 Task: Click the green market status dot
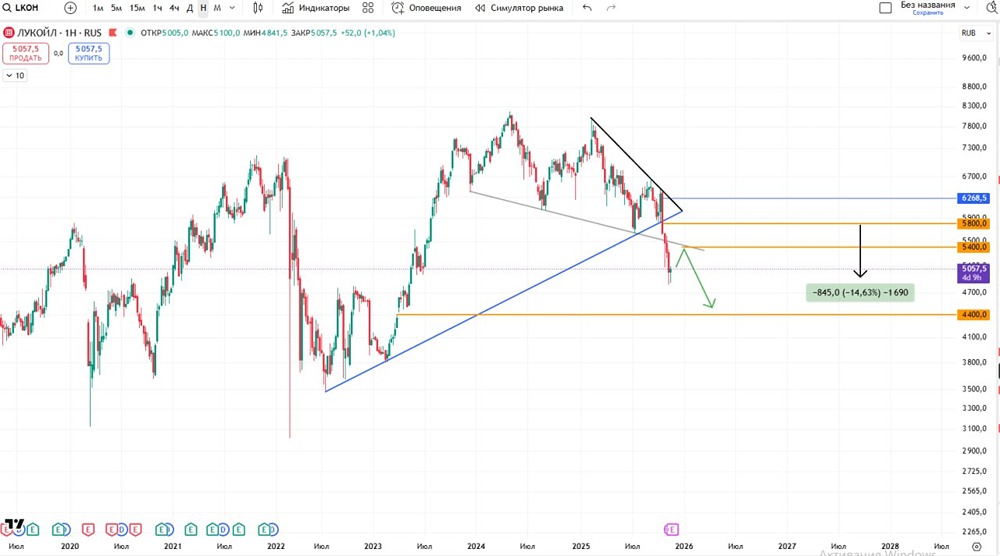click(x=130, y=33)
